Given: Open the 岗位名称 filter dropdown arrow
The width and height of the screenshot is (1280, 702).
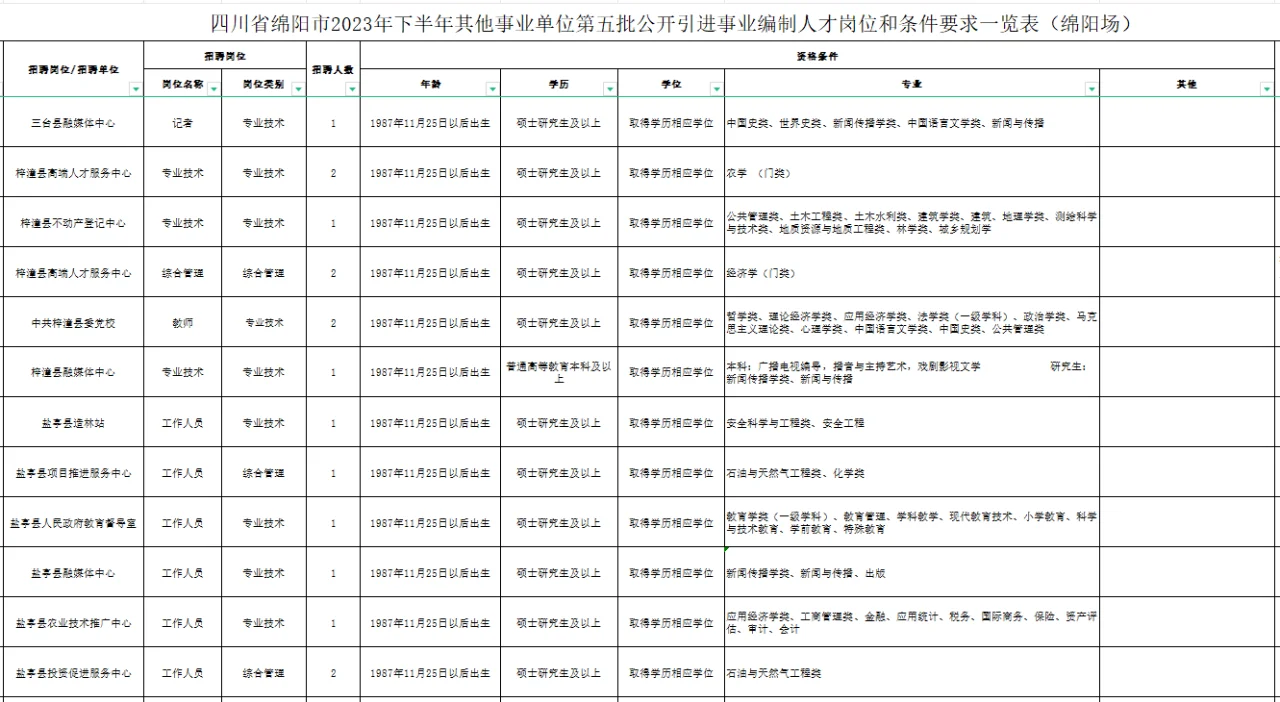Looking at the screenshot, I should tap(215, 88).
